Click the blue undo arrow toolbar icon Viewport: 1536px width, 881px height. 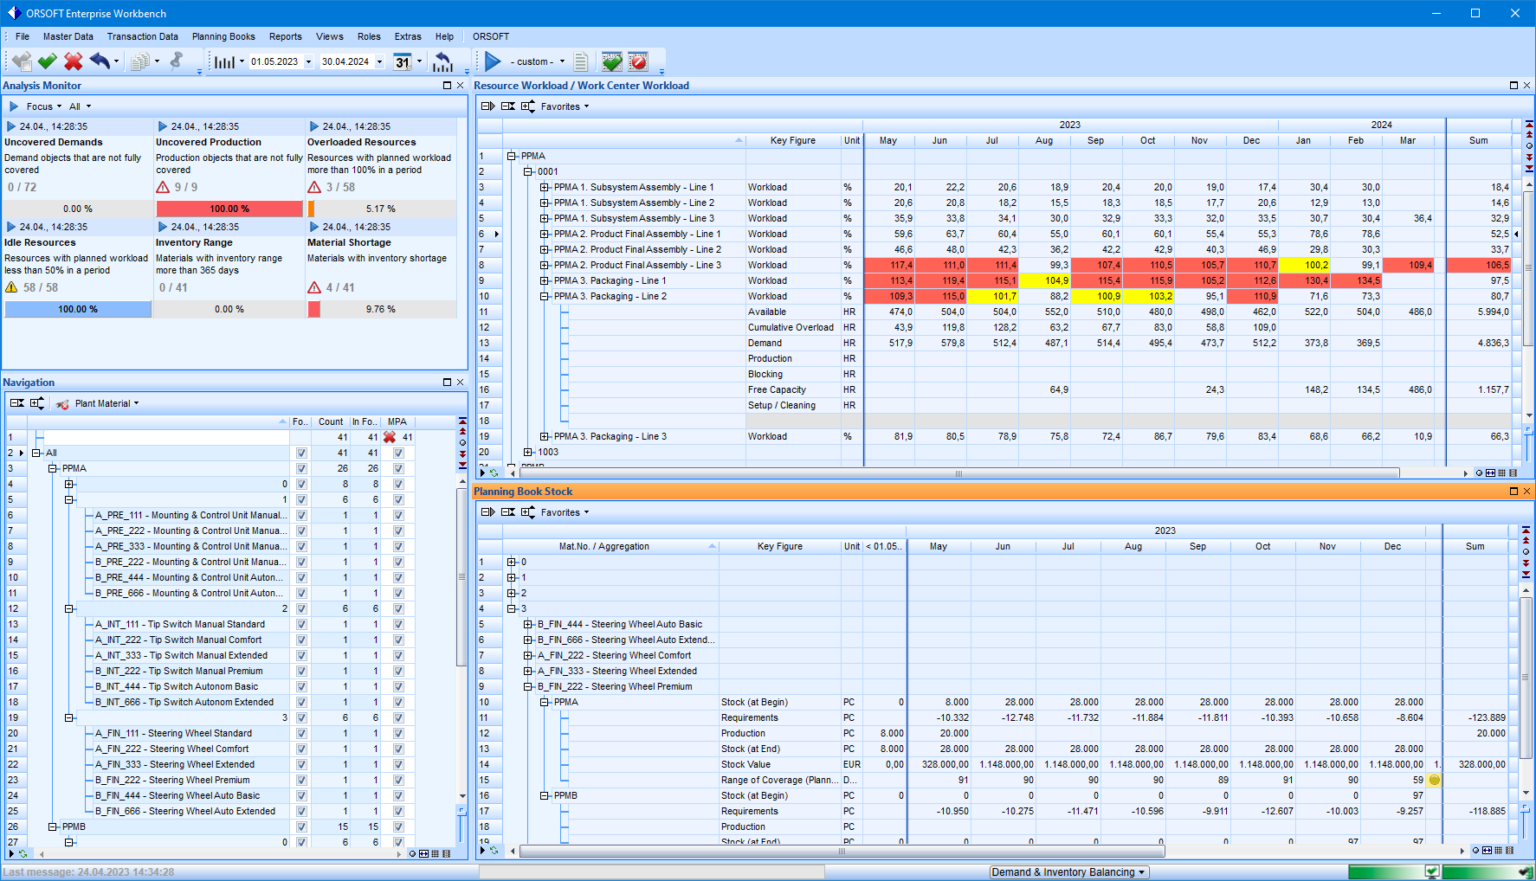(101, 61)
